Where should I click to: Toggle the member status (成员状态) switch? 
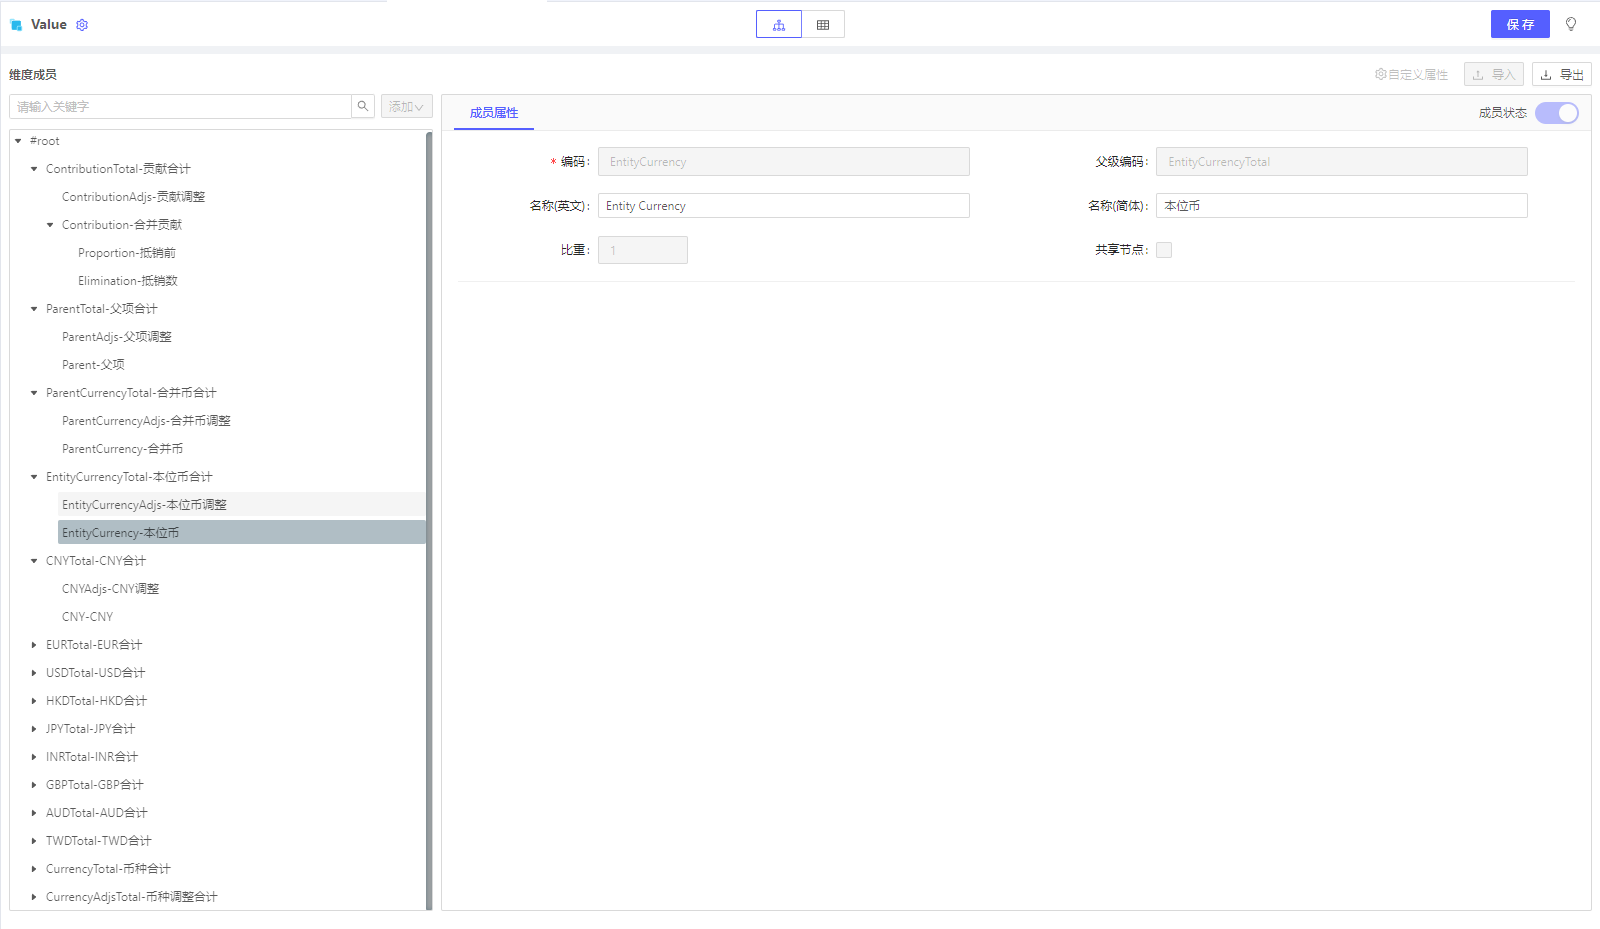click(x=1556, y=113)
